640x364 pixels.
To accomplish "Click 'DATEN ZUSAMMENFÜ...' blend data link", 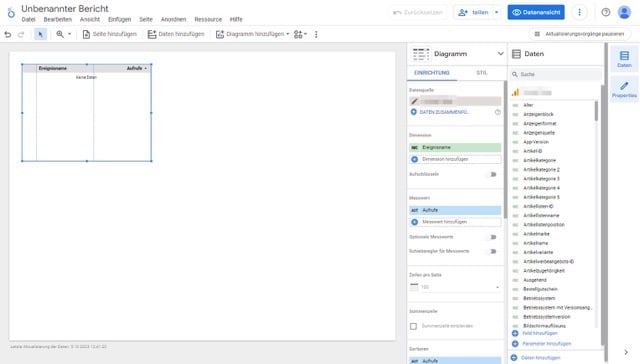I will point(440,112).
